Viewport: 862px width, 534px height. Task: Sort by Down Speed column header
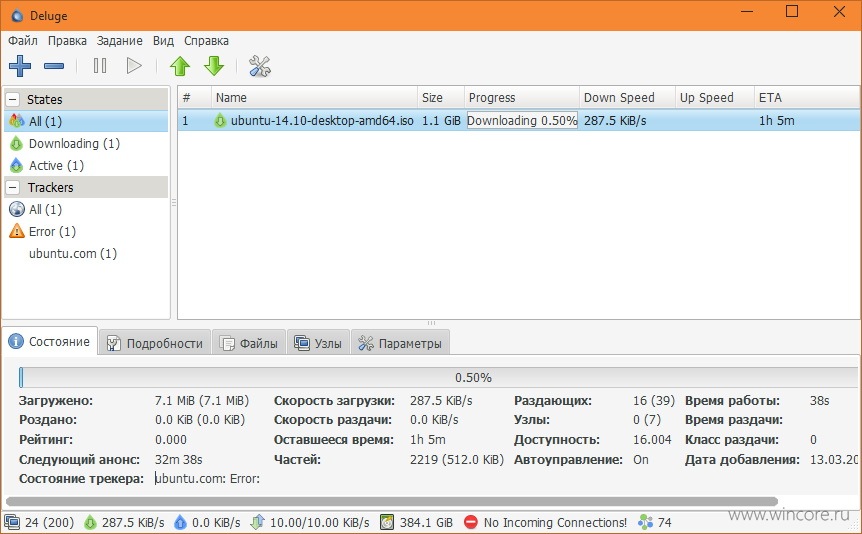pos(627,98)
